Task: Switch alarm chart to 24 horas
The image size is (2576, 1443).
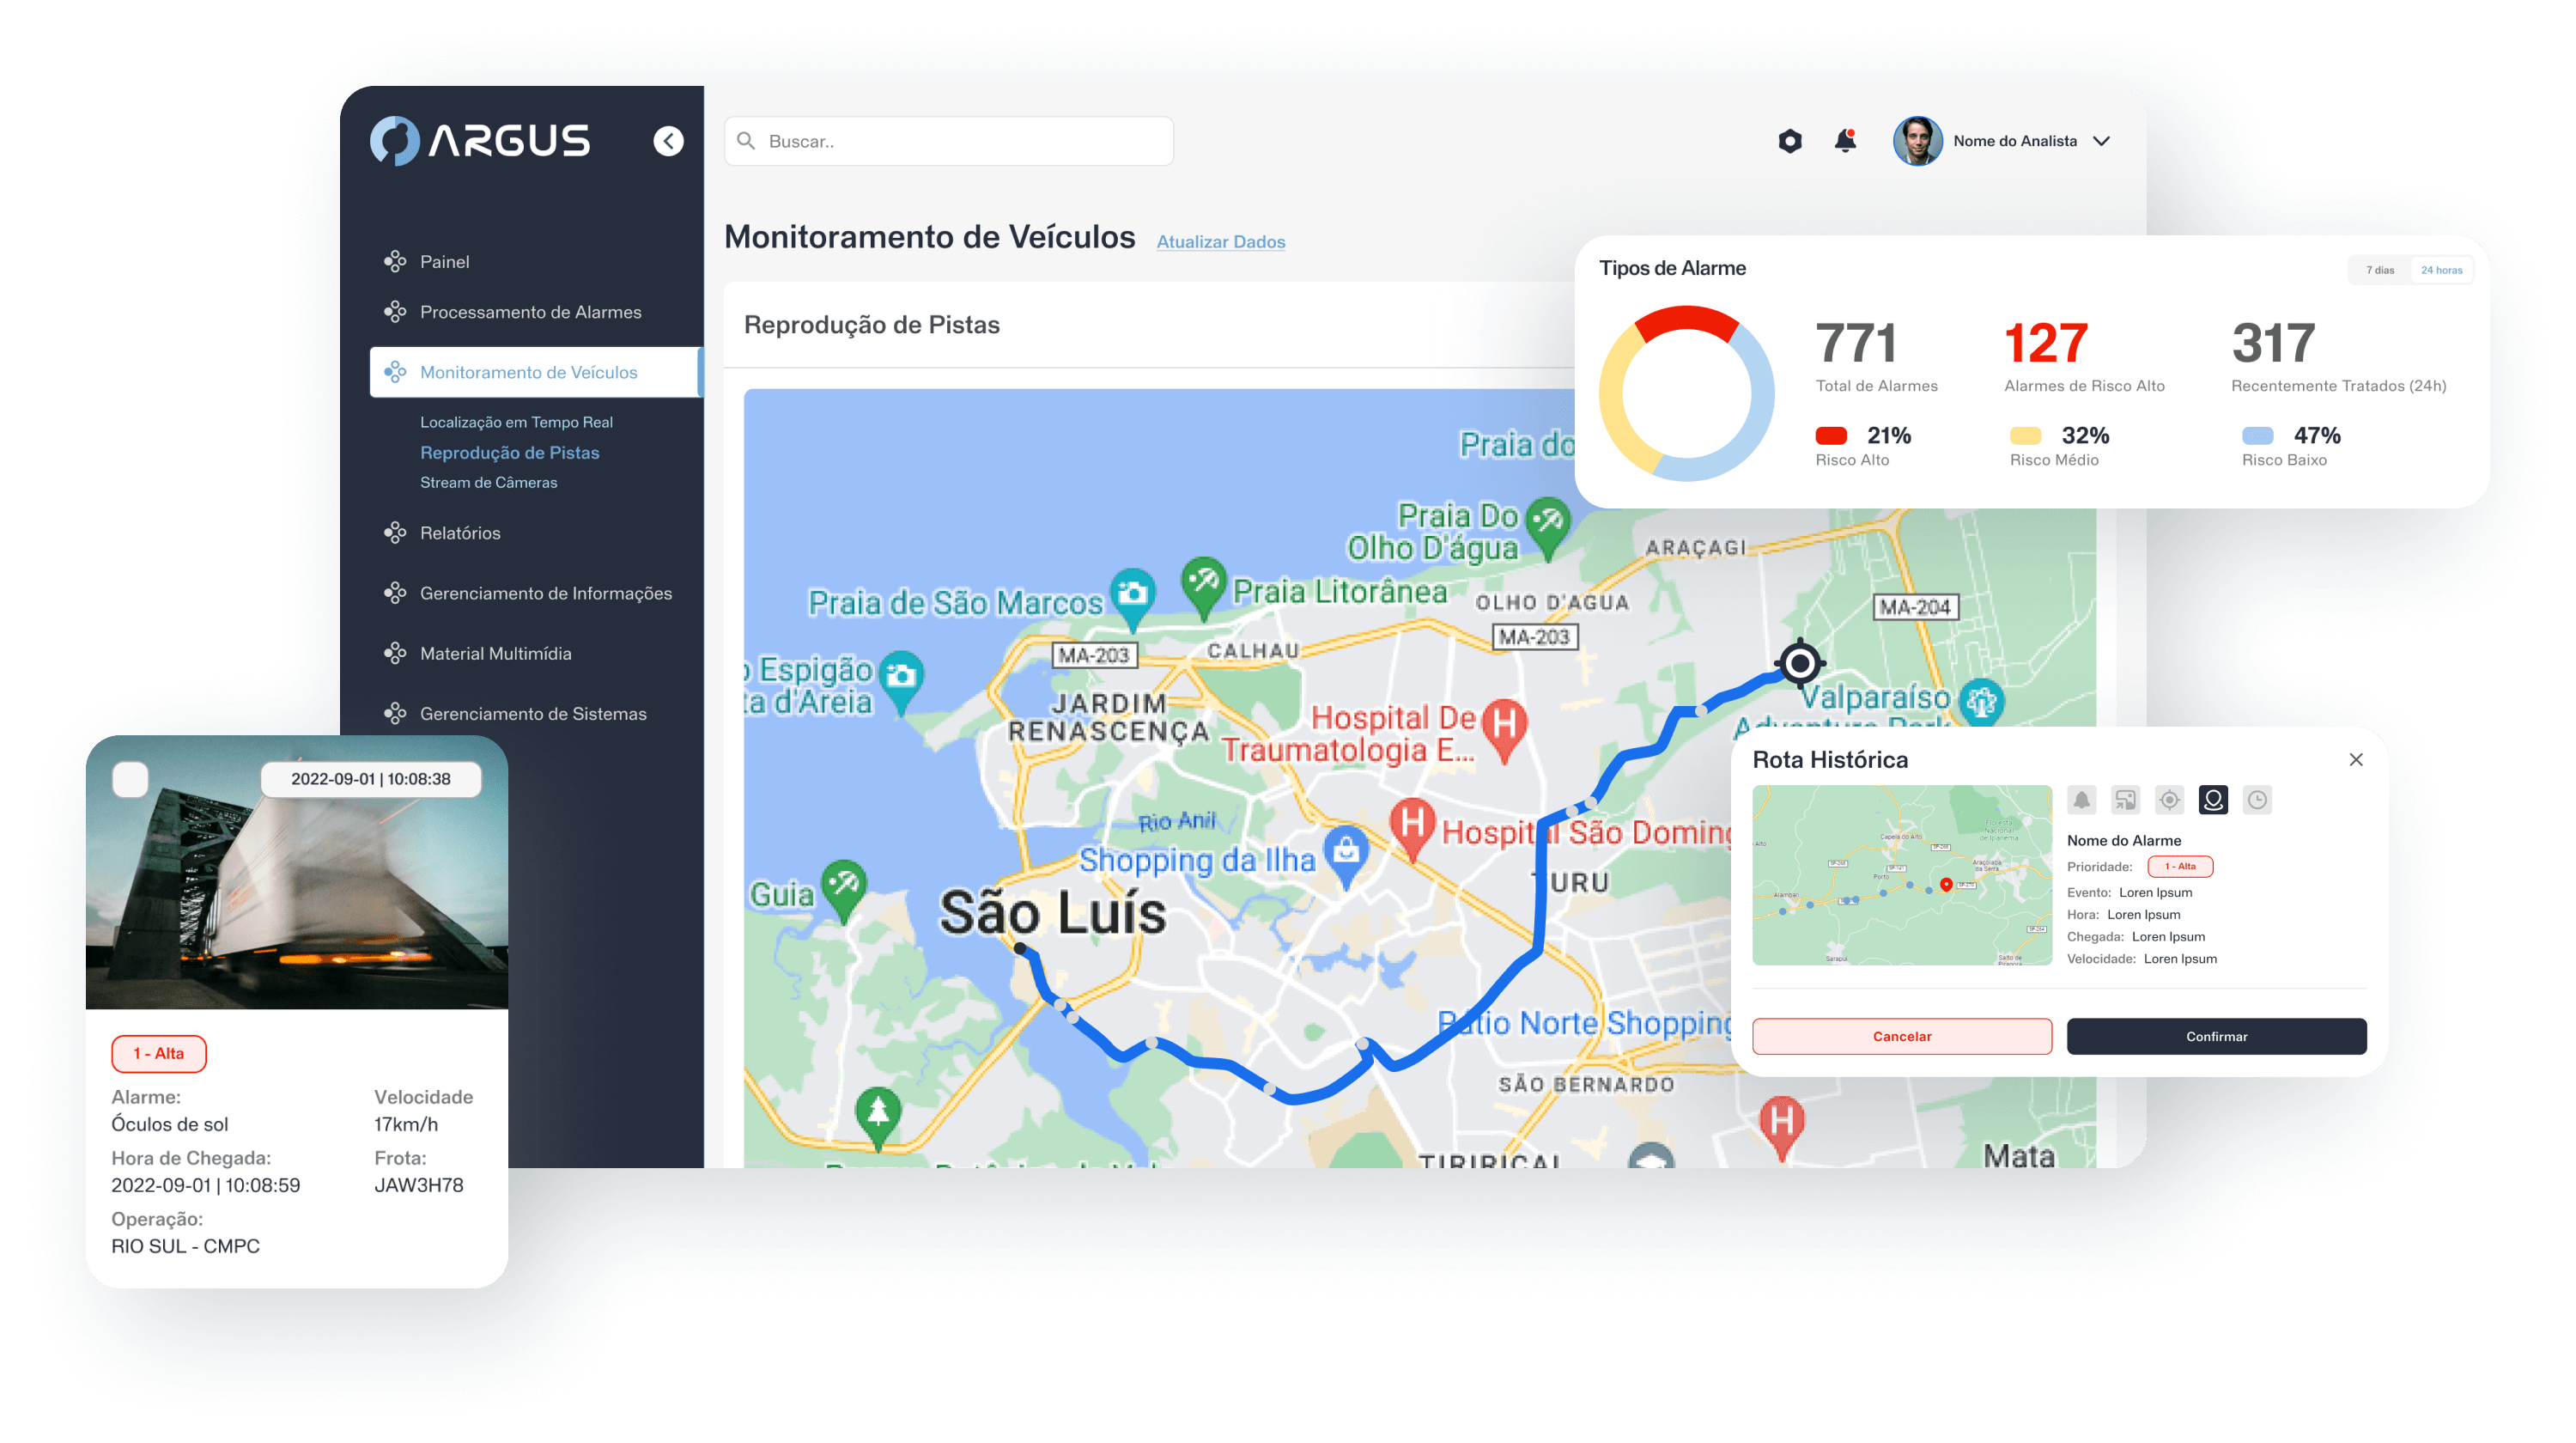Action: 2441,270
